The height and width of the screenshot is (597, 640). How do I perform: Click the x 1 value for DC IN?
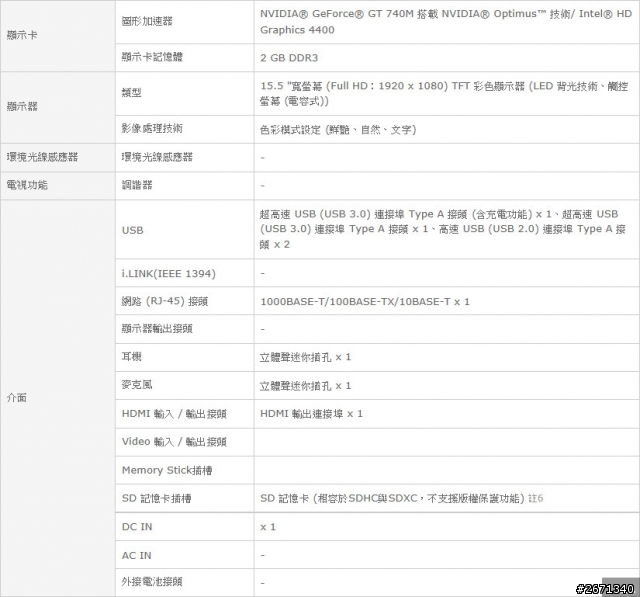(268, 527)
